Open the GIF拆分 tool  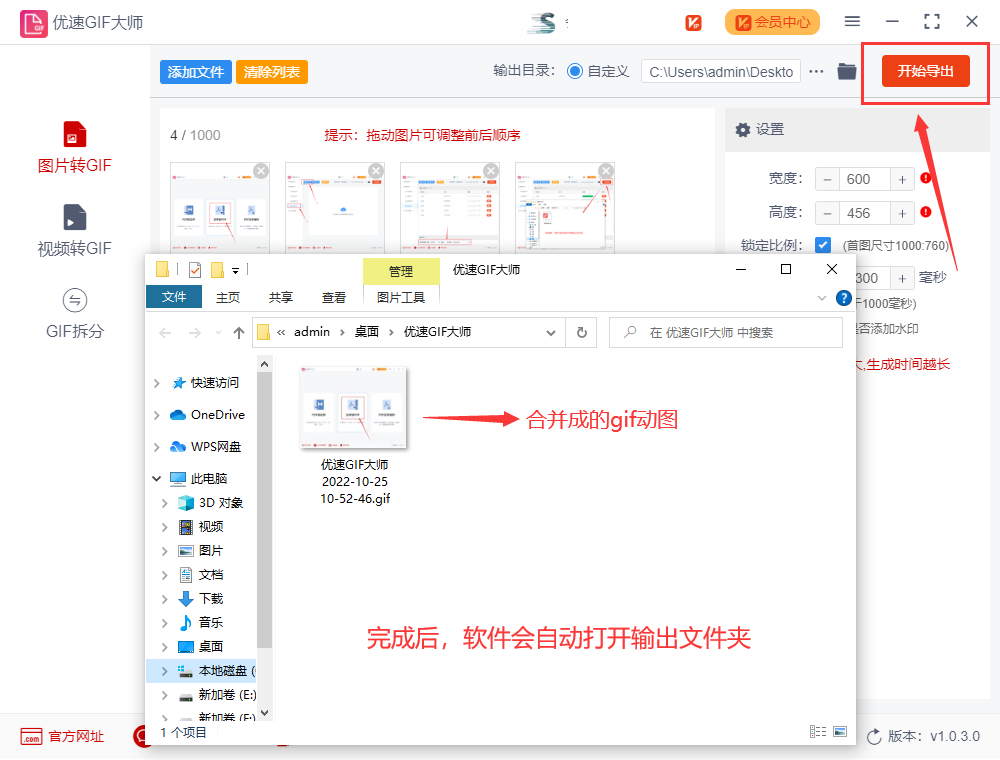tap(75, 313)
